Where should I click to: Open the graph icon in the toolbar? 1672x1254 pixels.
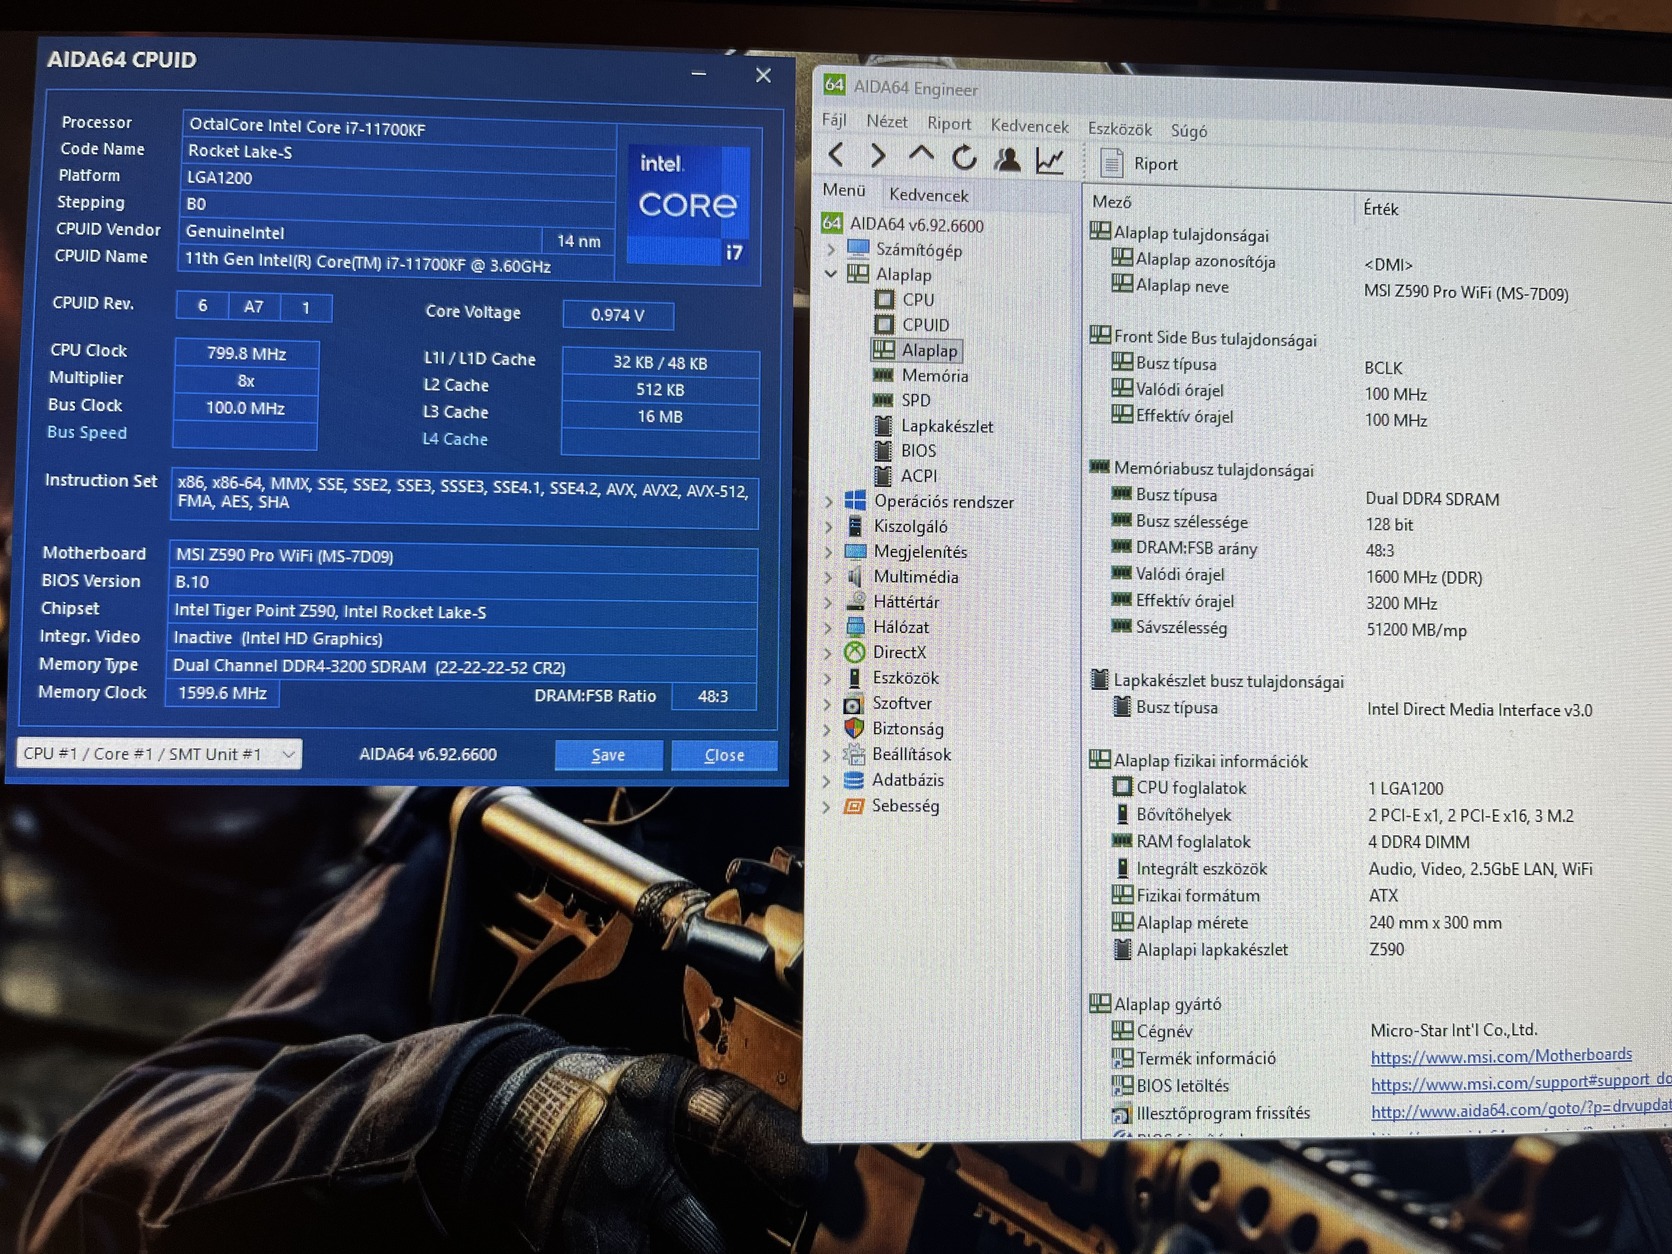click(x=1050, y=160)
